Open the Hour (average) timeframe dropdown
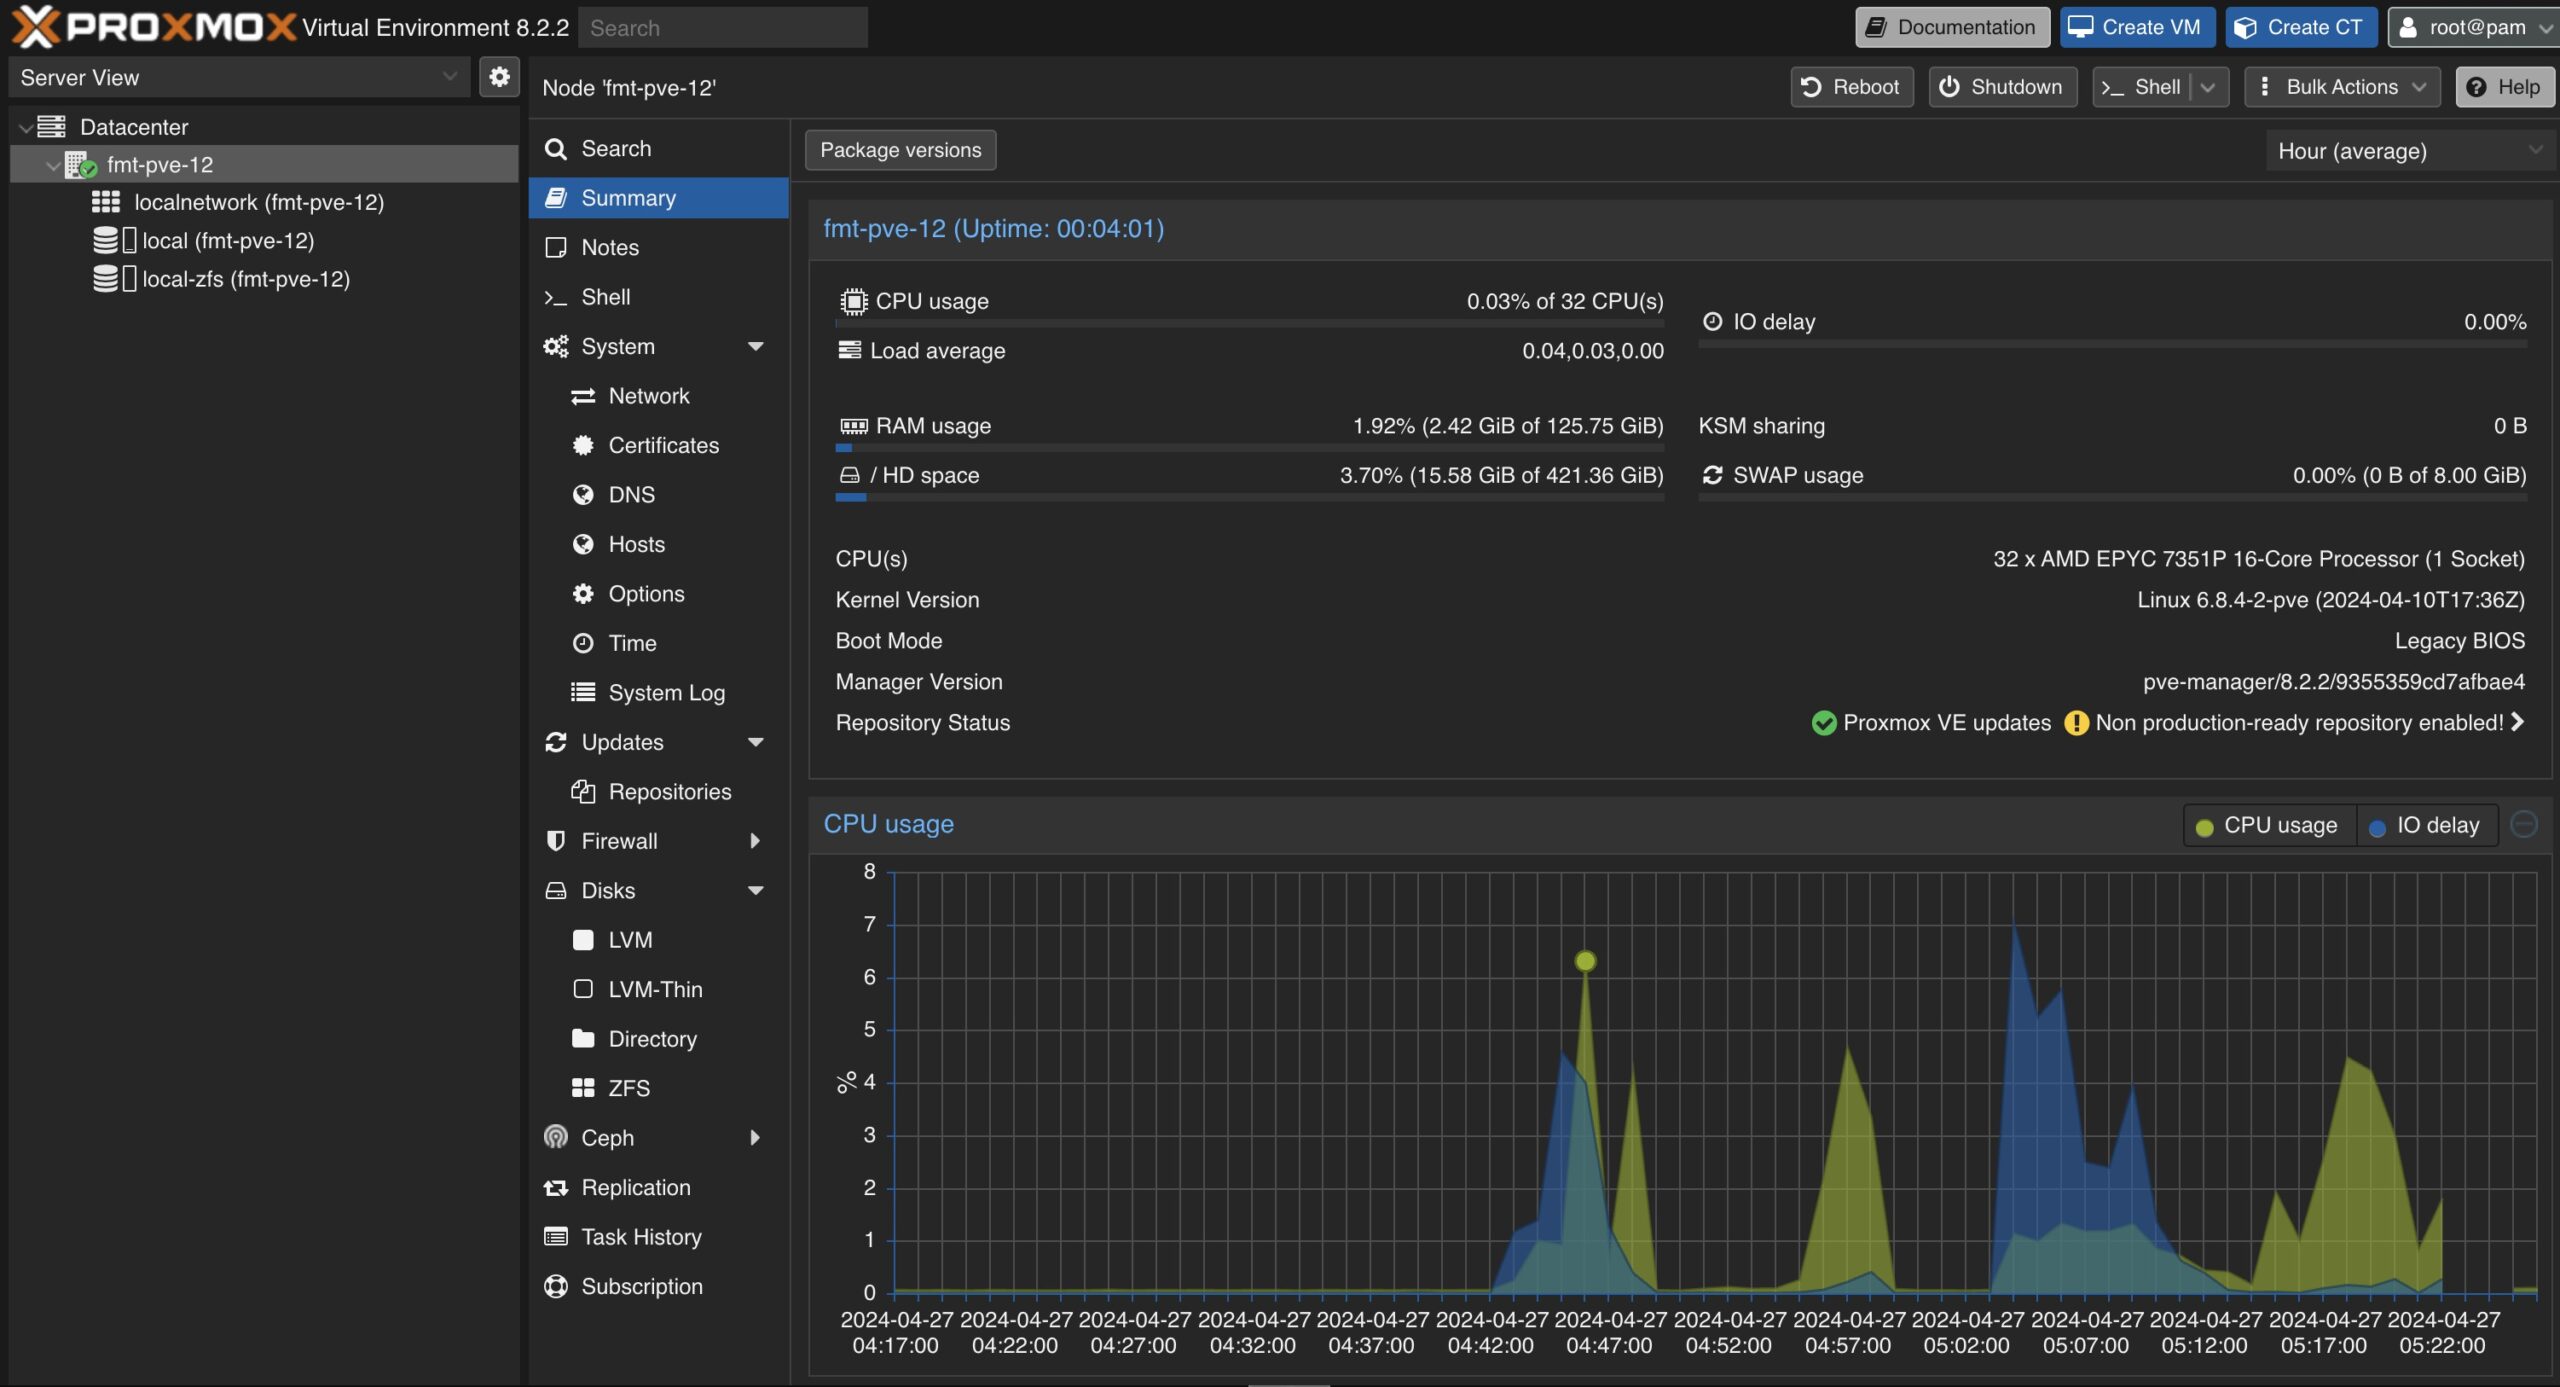Image resolution: width=2560 pixels, height=1387 pixels. click(x=2408, y=151)
